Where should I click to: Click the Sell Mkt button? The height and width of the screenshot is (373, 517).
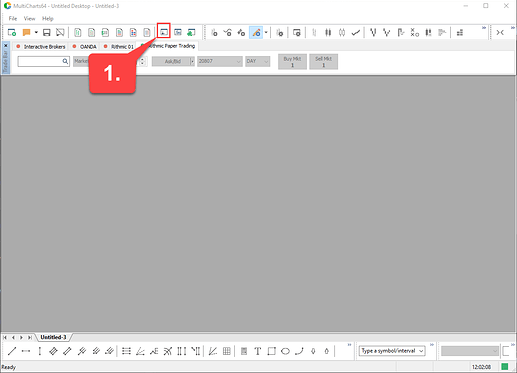323,62
